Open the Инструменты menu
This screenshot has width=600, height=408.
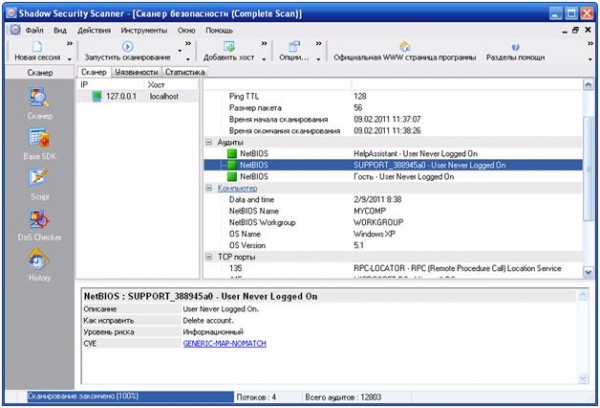coord(144,30)
